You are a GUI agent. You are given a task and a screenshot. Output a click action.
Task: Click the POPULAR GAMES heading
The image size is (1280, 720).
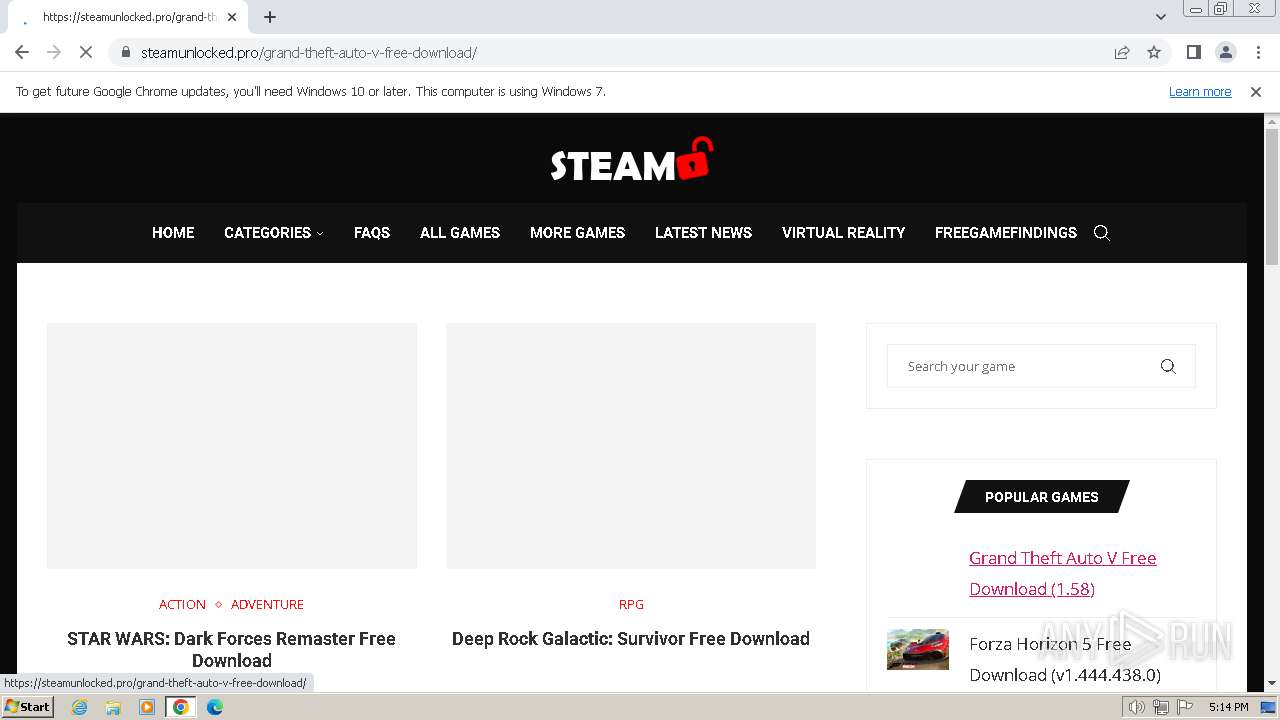pos(1042,497)
